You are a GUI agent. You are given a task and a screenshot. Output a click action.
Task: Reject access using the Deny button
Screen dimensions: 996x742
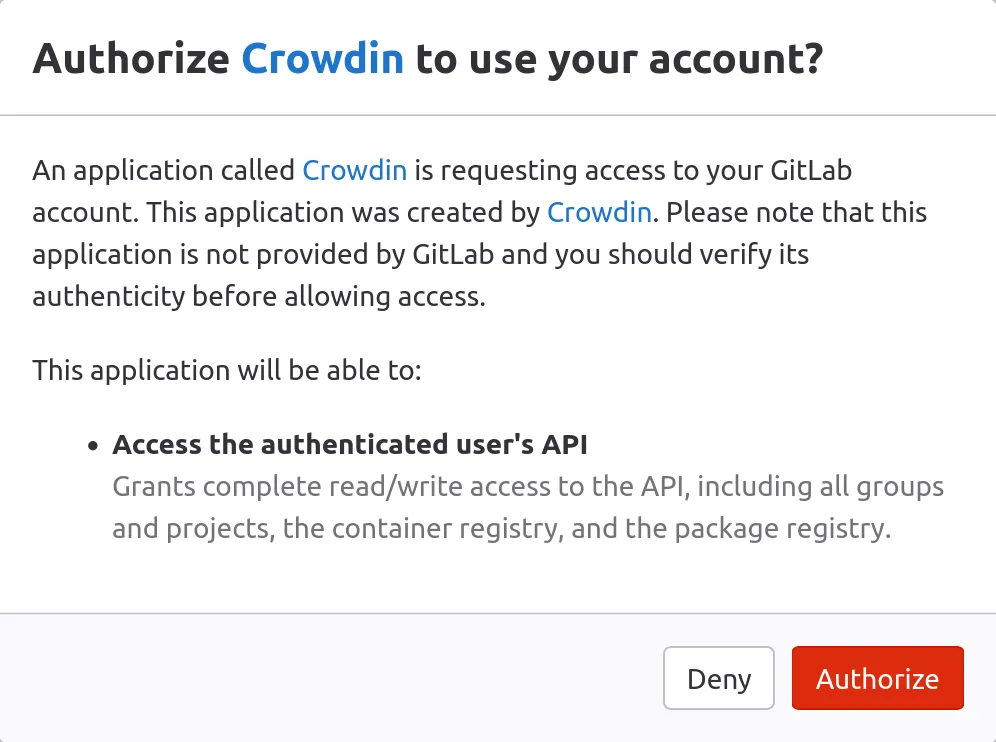(718, 678)
